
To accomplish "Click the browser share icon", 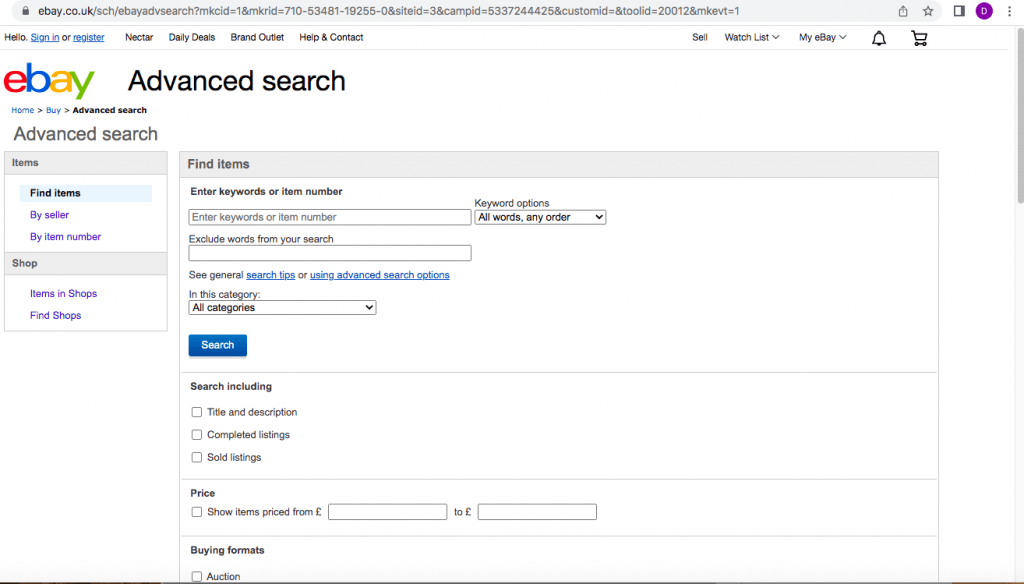I will coord(903,11).
